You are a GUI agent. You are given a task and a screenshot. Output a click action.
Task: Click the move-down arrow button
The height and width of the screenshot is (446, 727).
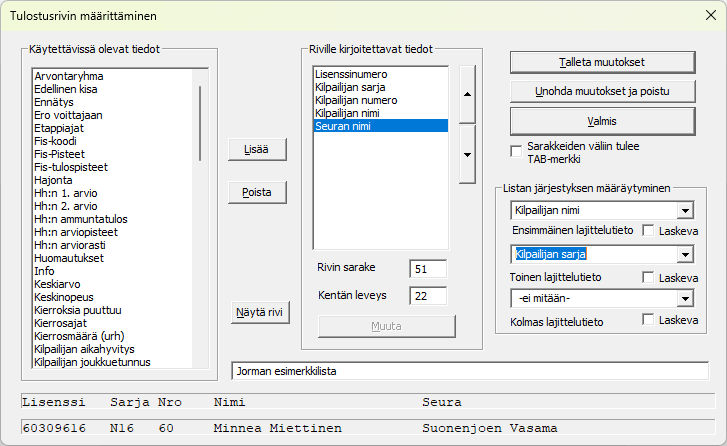point(467,154)
